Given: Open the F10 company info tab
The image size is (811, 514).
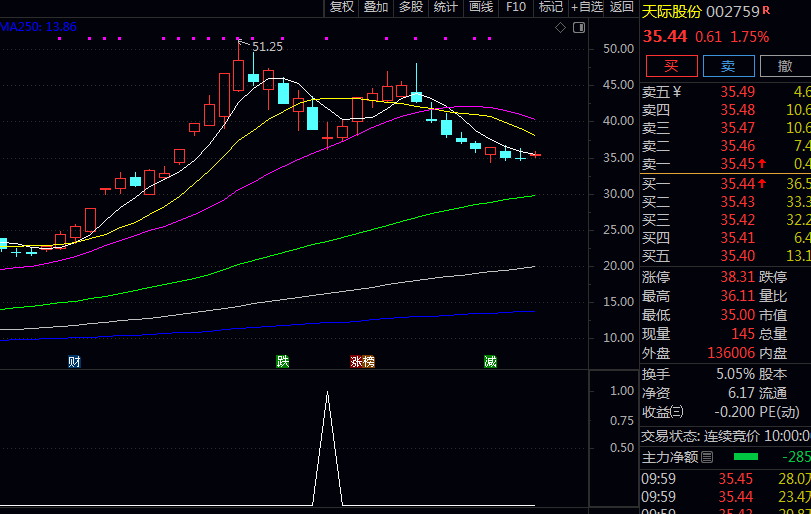Looking at the screenshot, I should [516, 7].
